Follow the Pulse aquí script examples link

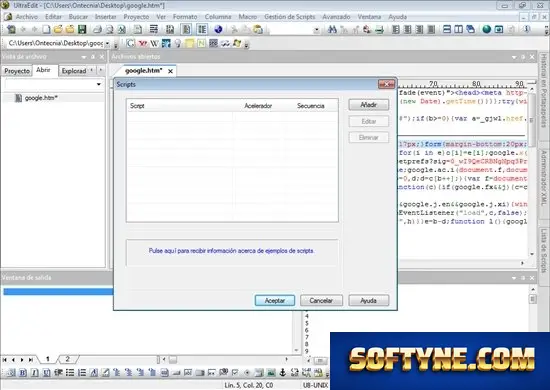(x=231, y=251)
